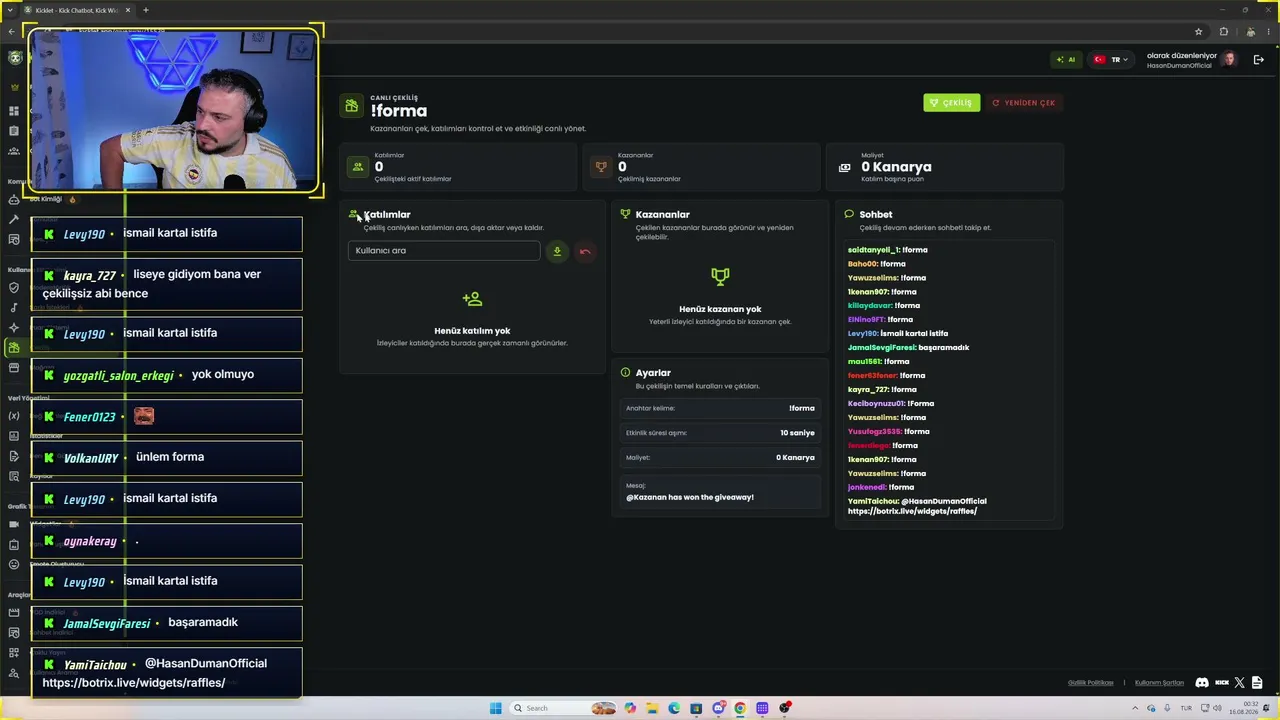Open the Gizlilik Politikası link
1280x720 pixels.
coord(1090,683)
